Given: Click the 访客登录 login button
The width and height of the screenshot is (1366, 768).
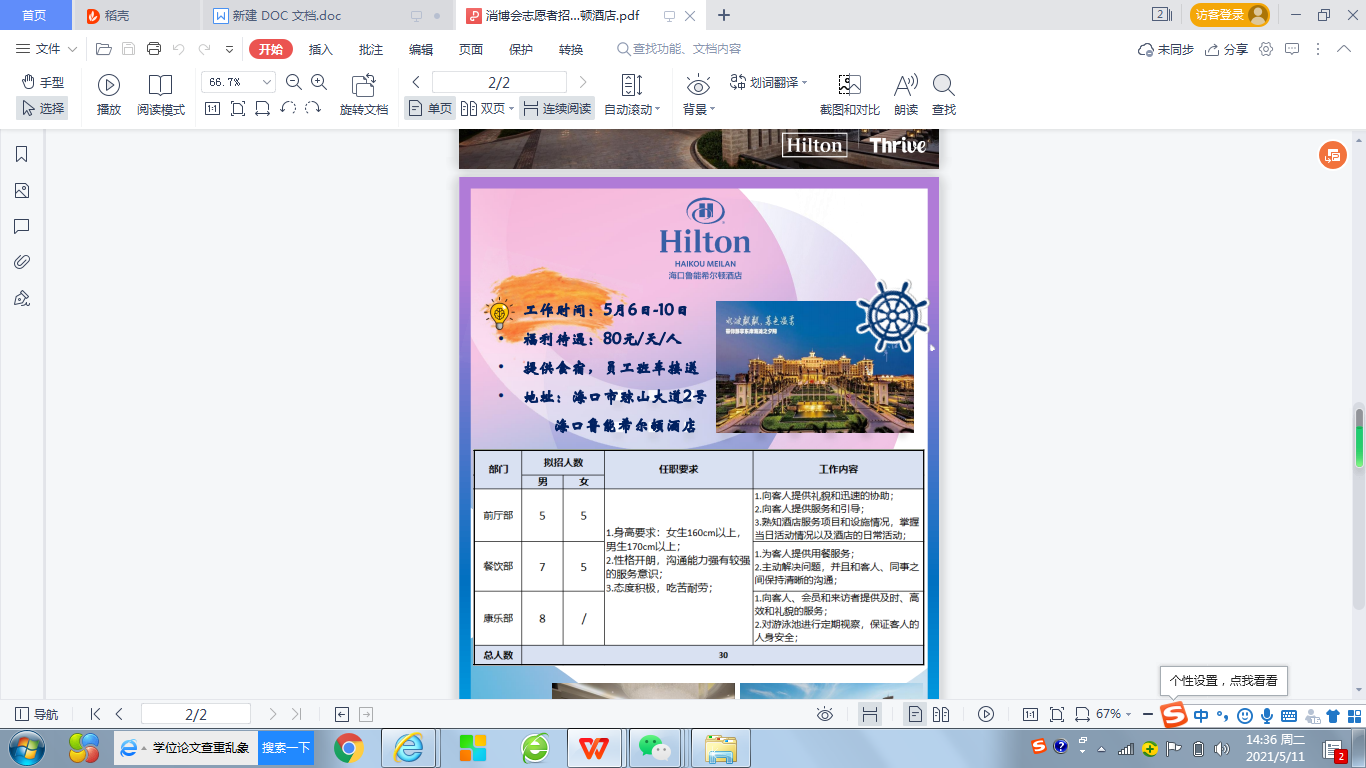Looking at the screenshot, I should (1229, 15).
